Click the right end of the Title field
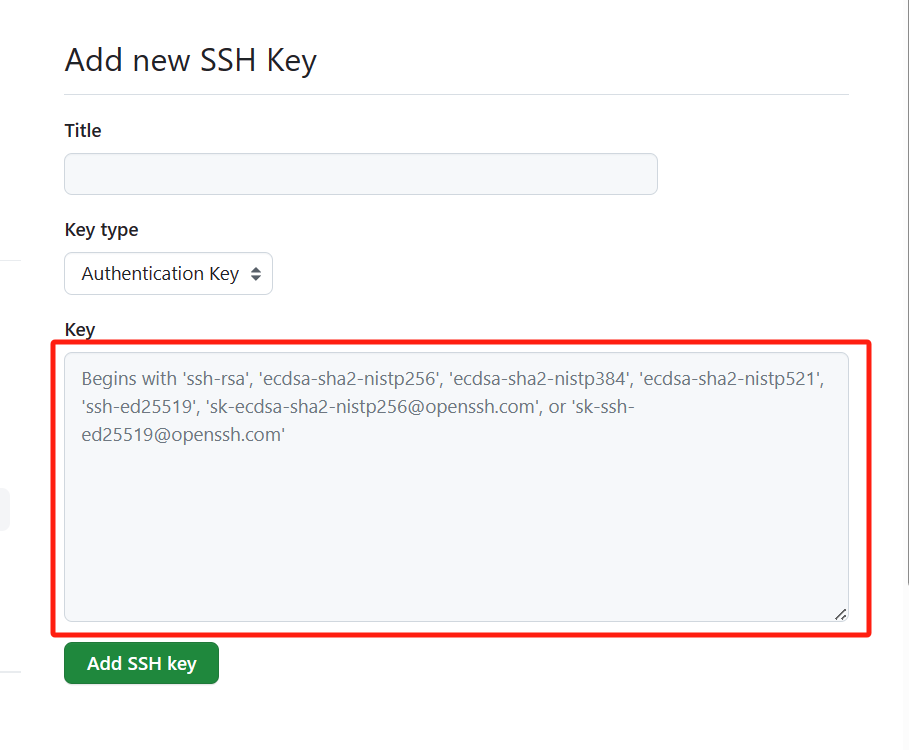Viewport: 909px width, 750px height. tap(640, 174)
